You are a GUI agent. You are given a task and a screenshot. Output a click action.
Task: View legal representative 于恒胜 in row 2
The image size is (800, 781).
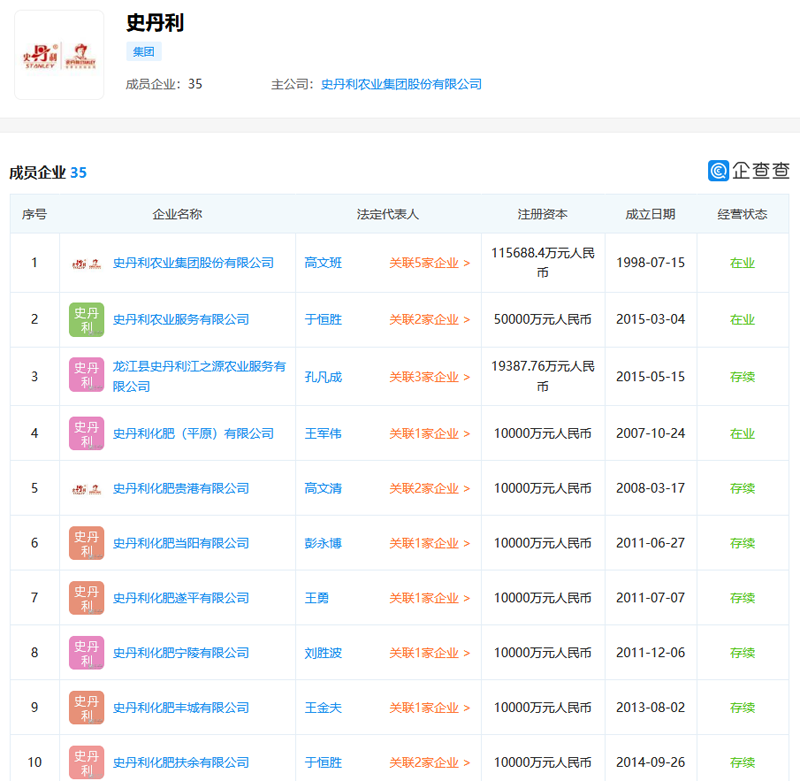point(323,320)
